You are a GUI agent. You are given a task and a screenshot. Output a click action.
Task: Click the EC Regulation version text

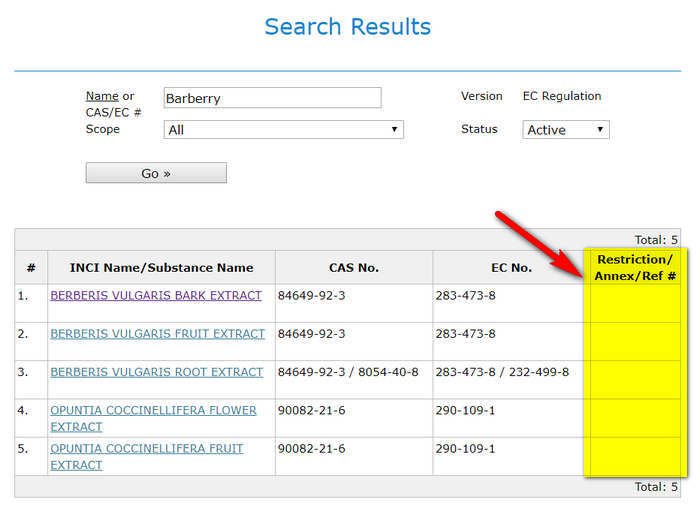click(x=562, y=96)
